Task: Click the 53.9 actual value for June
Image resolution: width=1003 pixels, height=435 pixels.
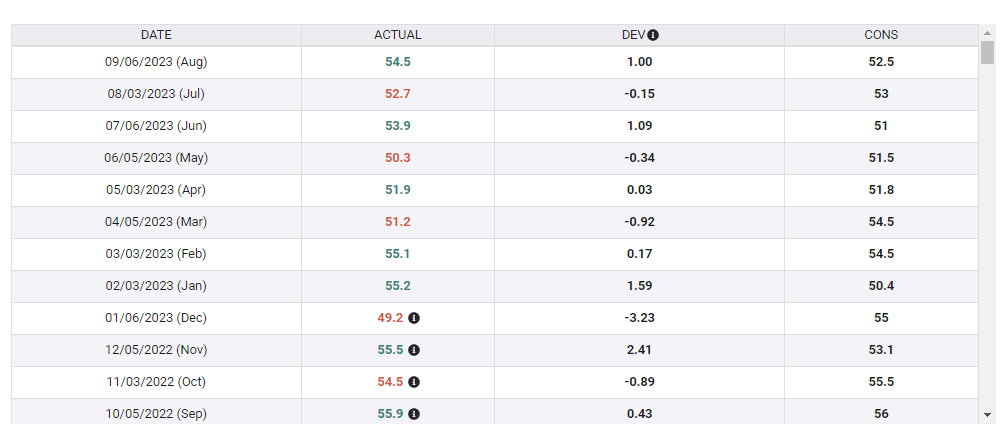Action: [x=398, y=126]
